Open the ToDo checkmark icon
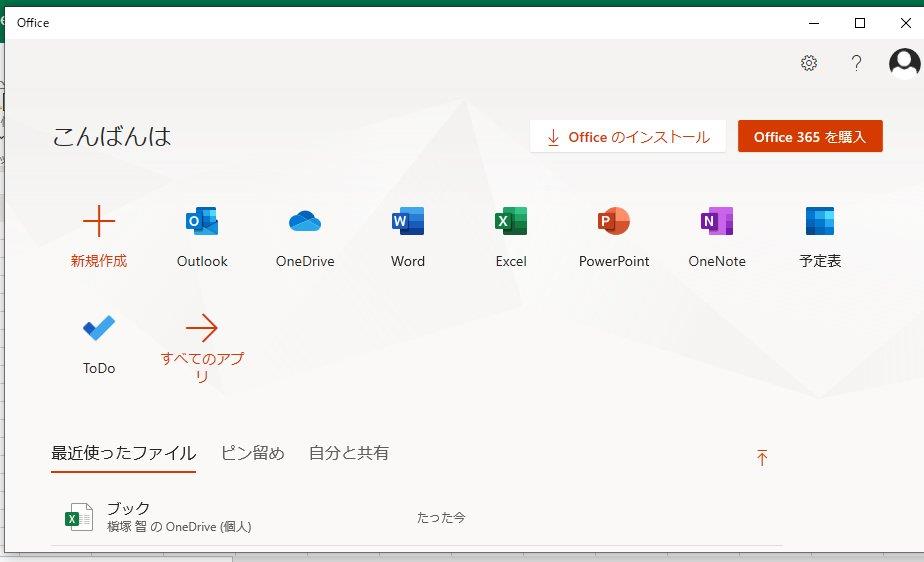The height and width of the screenshot is (562, 924). 99,328
